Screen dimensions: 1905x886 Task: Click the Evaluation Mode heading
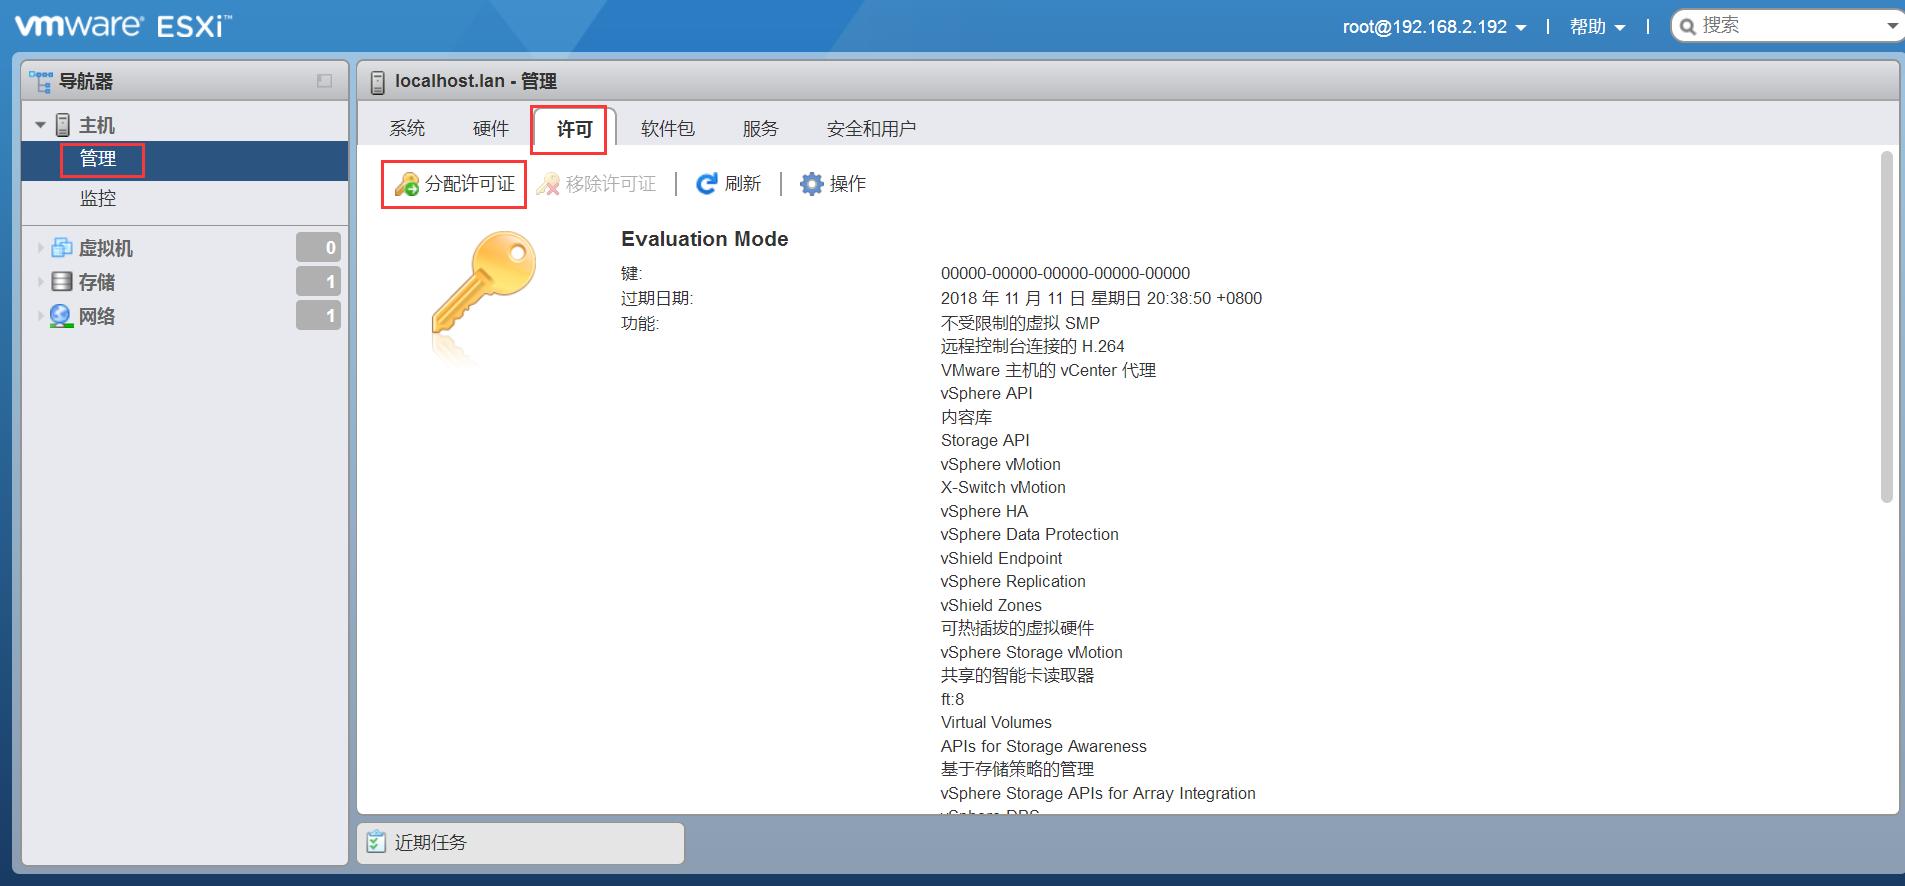point(704,239)
